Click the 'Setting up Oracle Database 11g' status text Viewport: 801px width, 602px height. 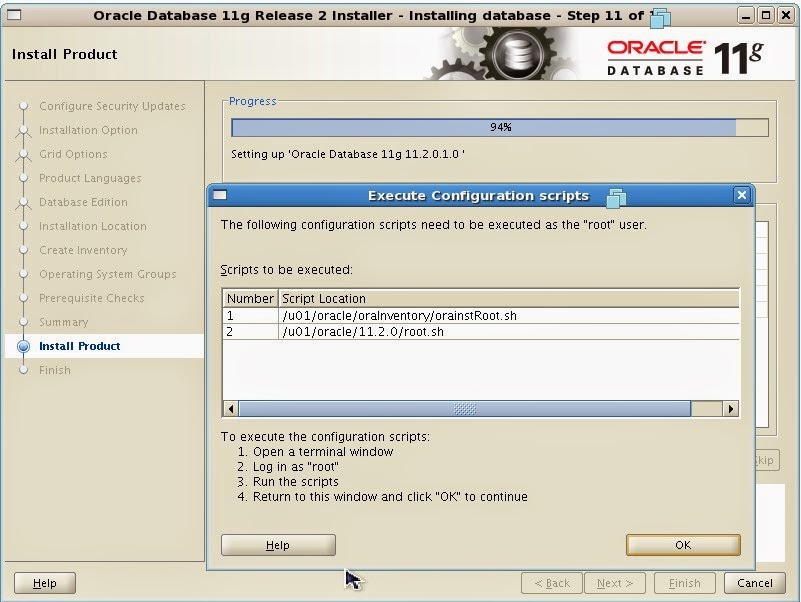pos(347,154)
